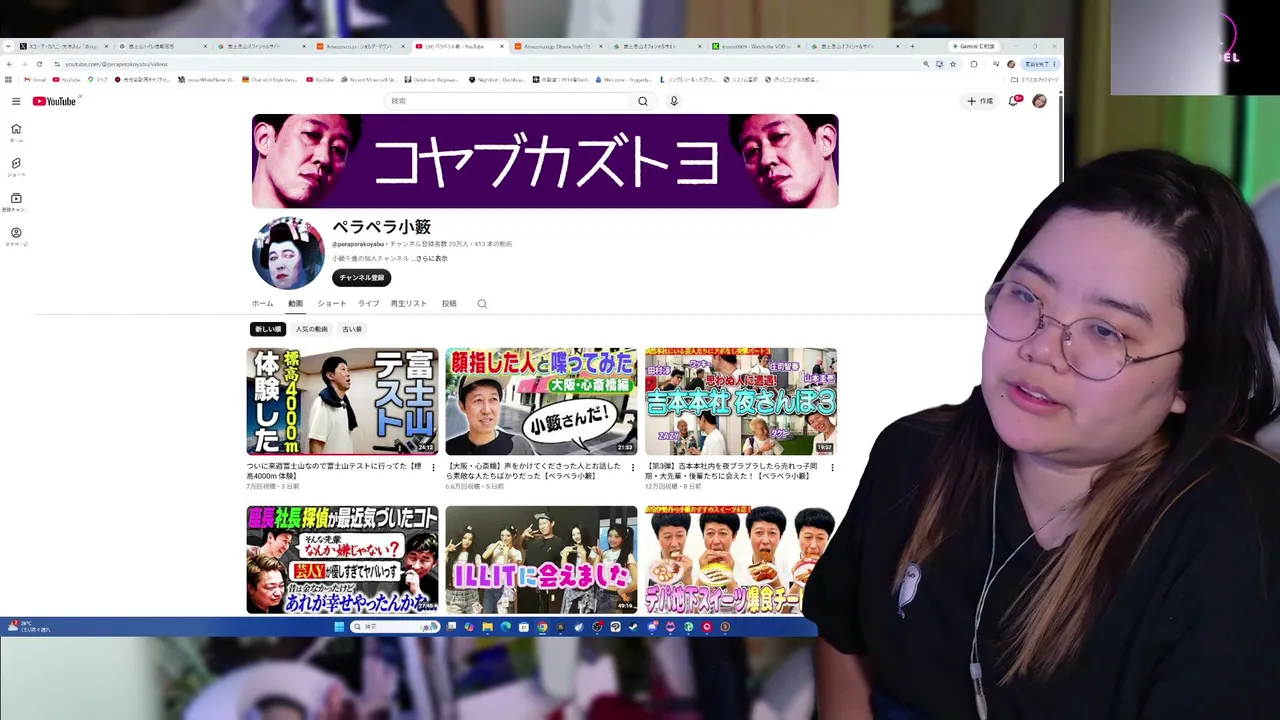The image size is (1280, 720).
Task: Select the 古い順 sort chip
Action: [352, 329]
